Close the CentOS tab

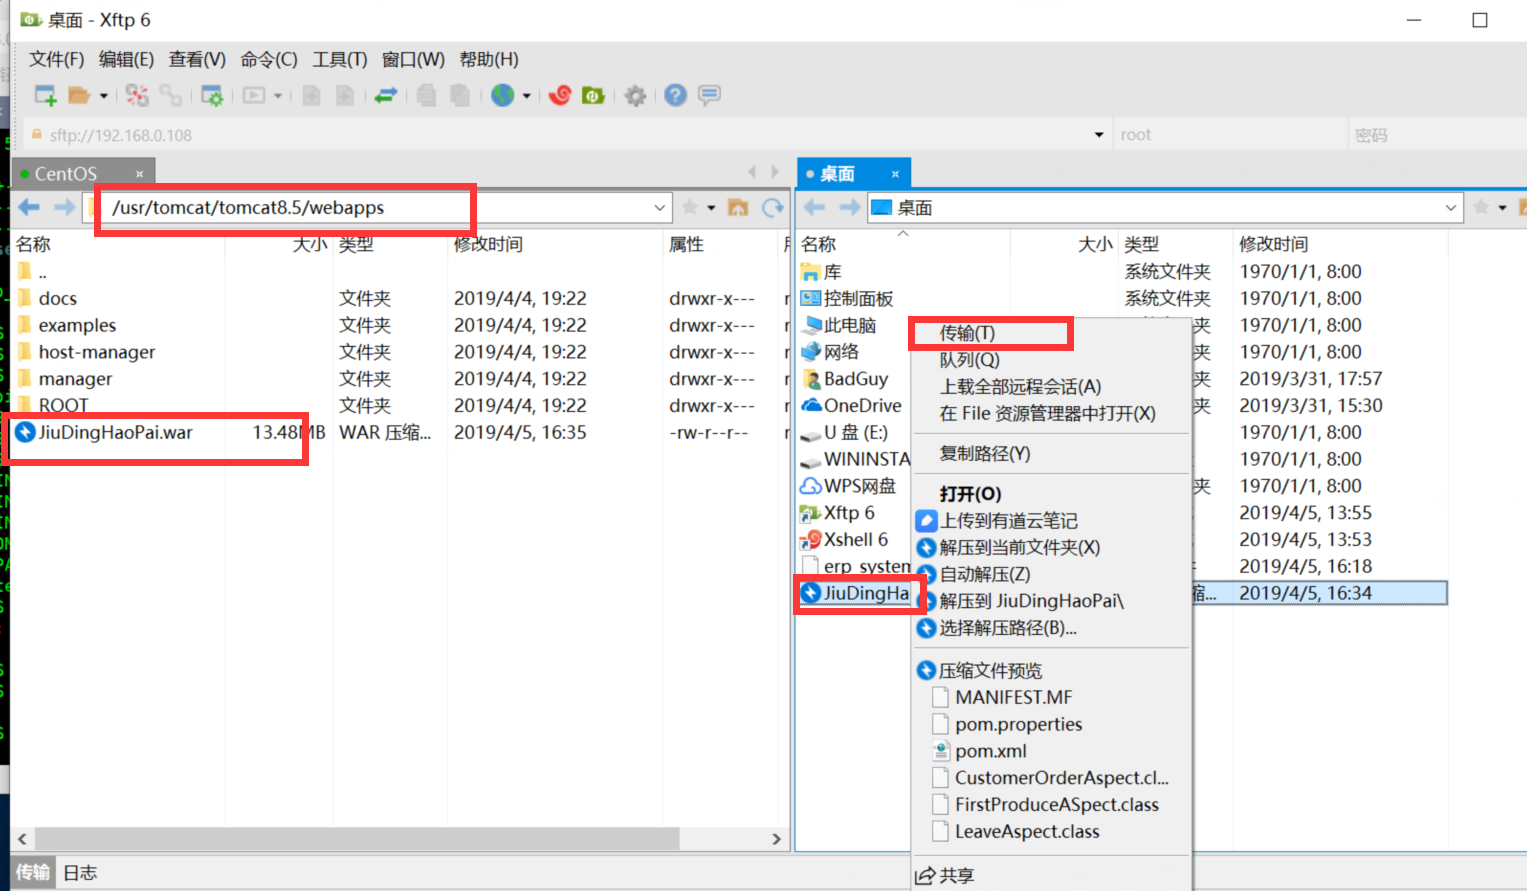coord(140,174)
